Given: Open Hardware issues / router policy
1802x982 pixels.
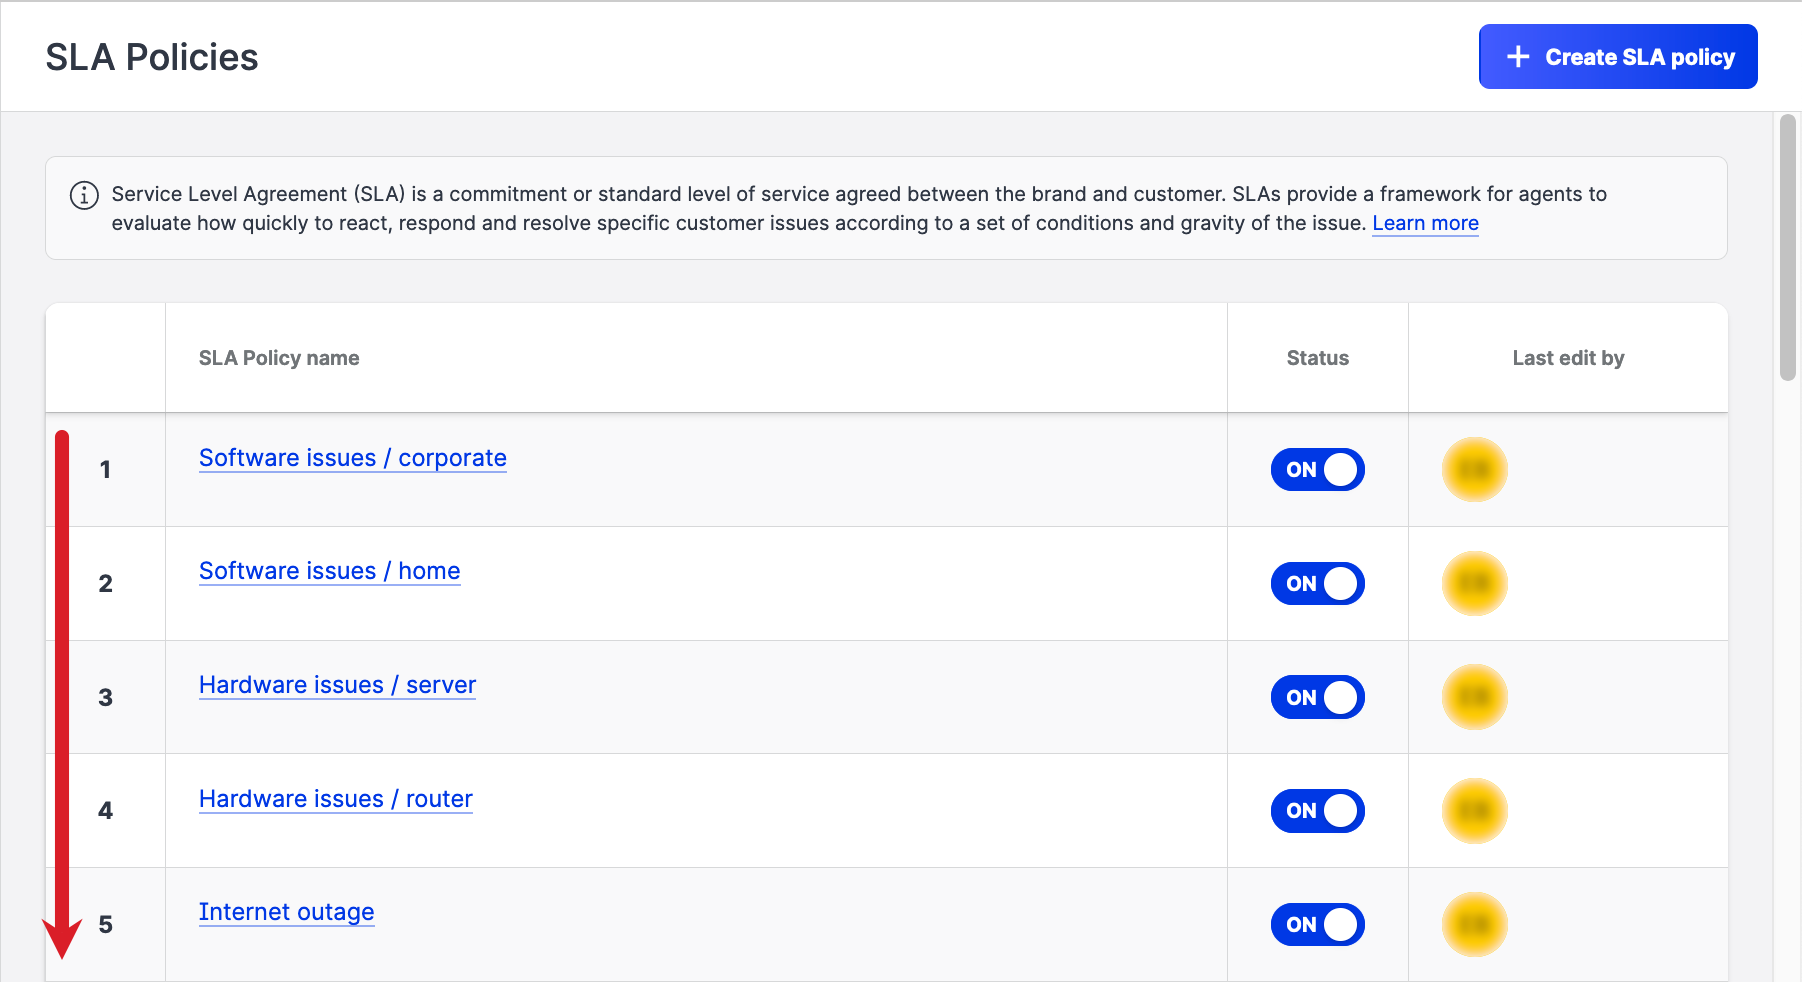Looking at the screenshot, I should point(335,799).
